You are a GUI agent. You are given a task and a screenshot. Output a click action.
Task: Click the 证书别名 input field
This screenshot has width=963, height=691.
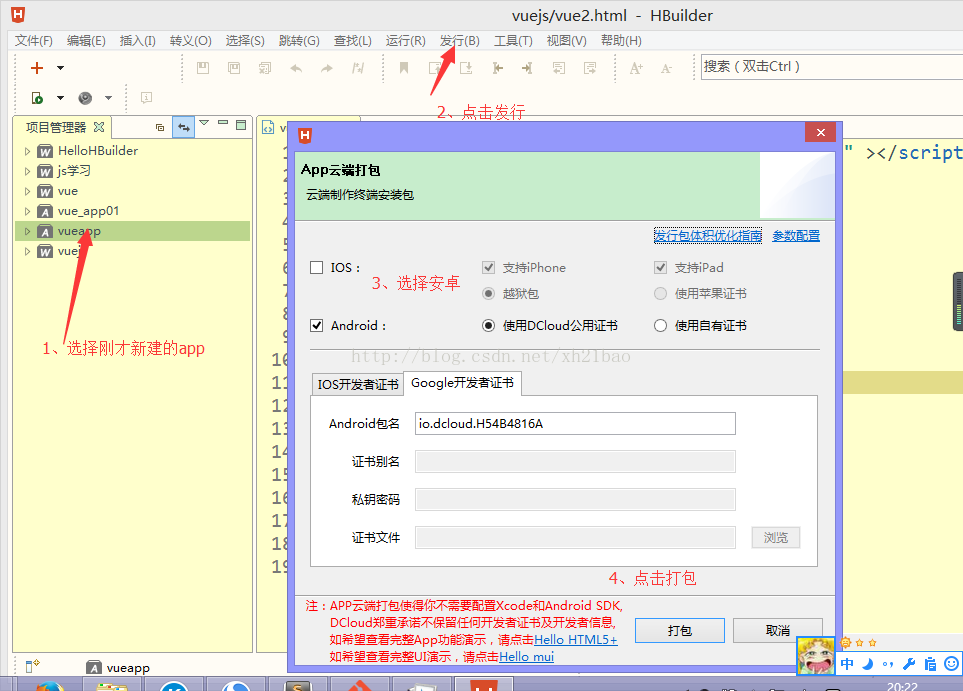pyautogui.click(x=575, y=461)
